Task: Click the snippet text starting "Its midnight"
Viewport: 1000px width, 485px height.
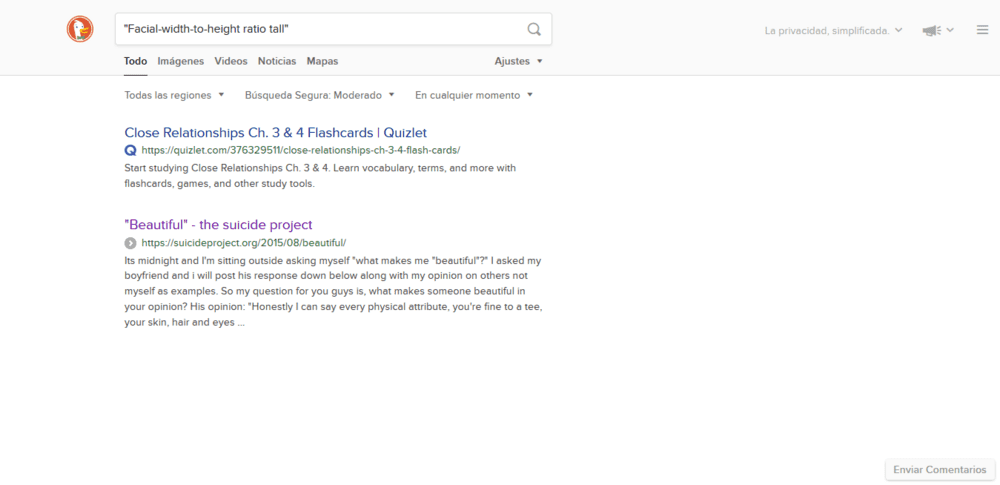Action: click(334, 292)
